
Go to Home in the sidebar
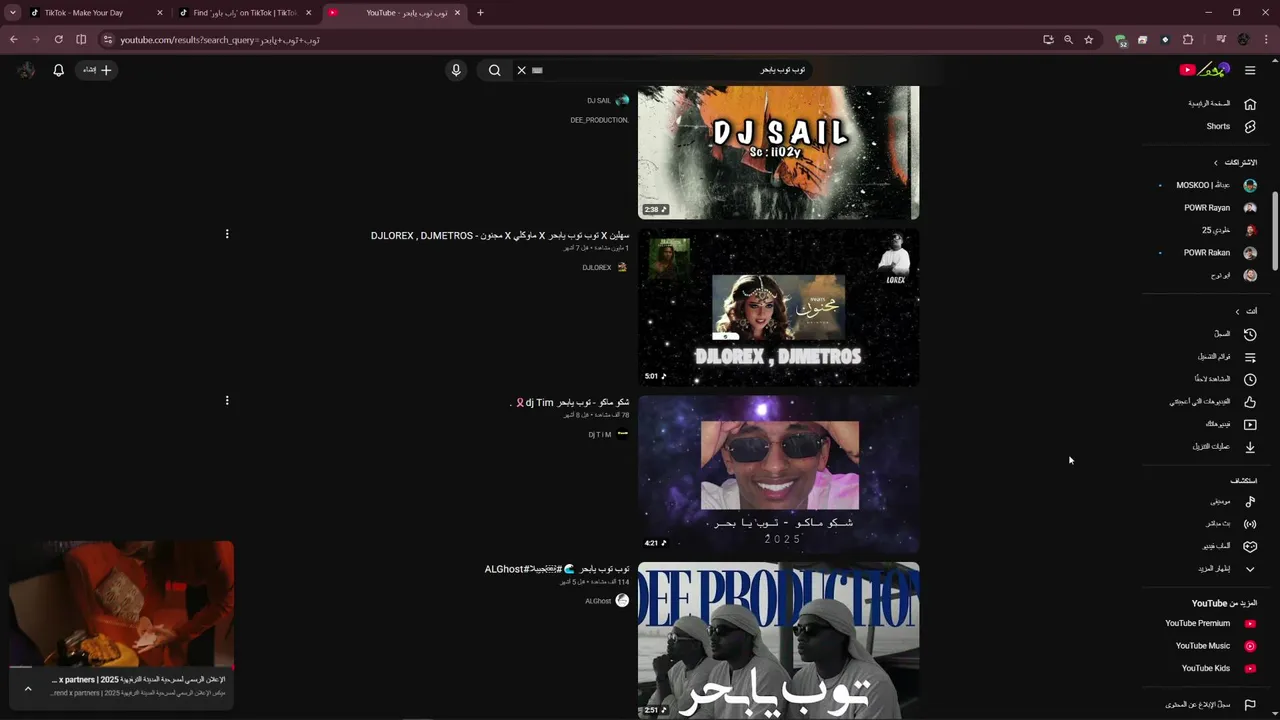(1221, 104)
